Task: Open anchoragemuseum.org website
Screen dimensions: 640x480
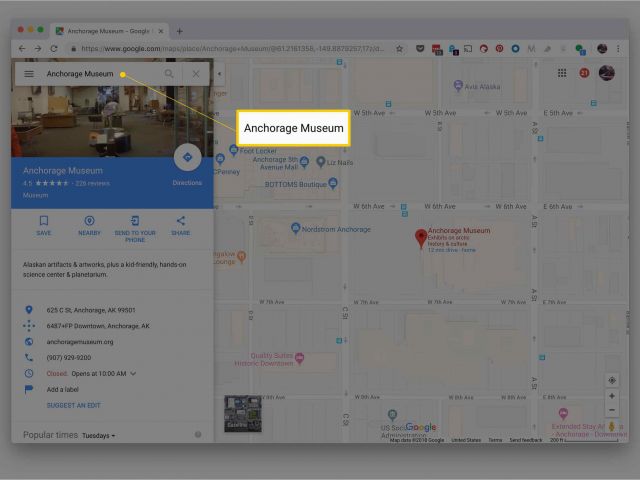Action: 80,342
